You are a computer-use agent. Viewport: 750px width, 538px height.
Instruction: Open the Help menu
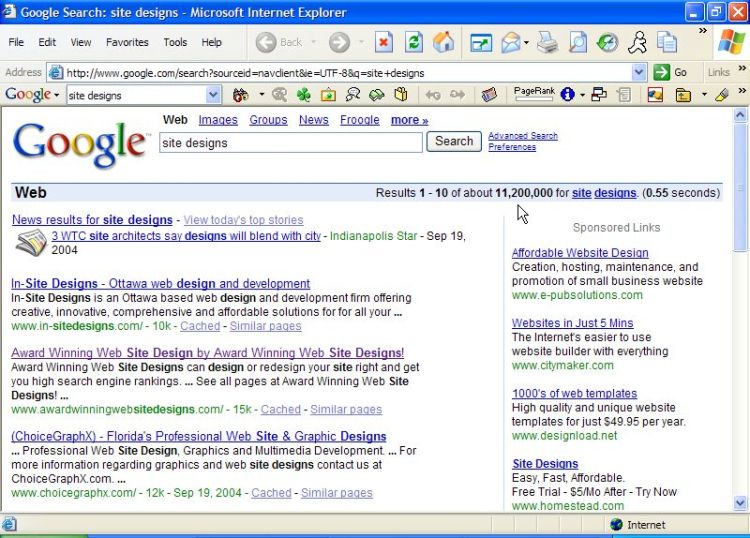(211, 42)
